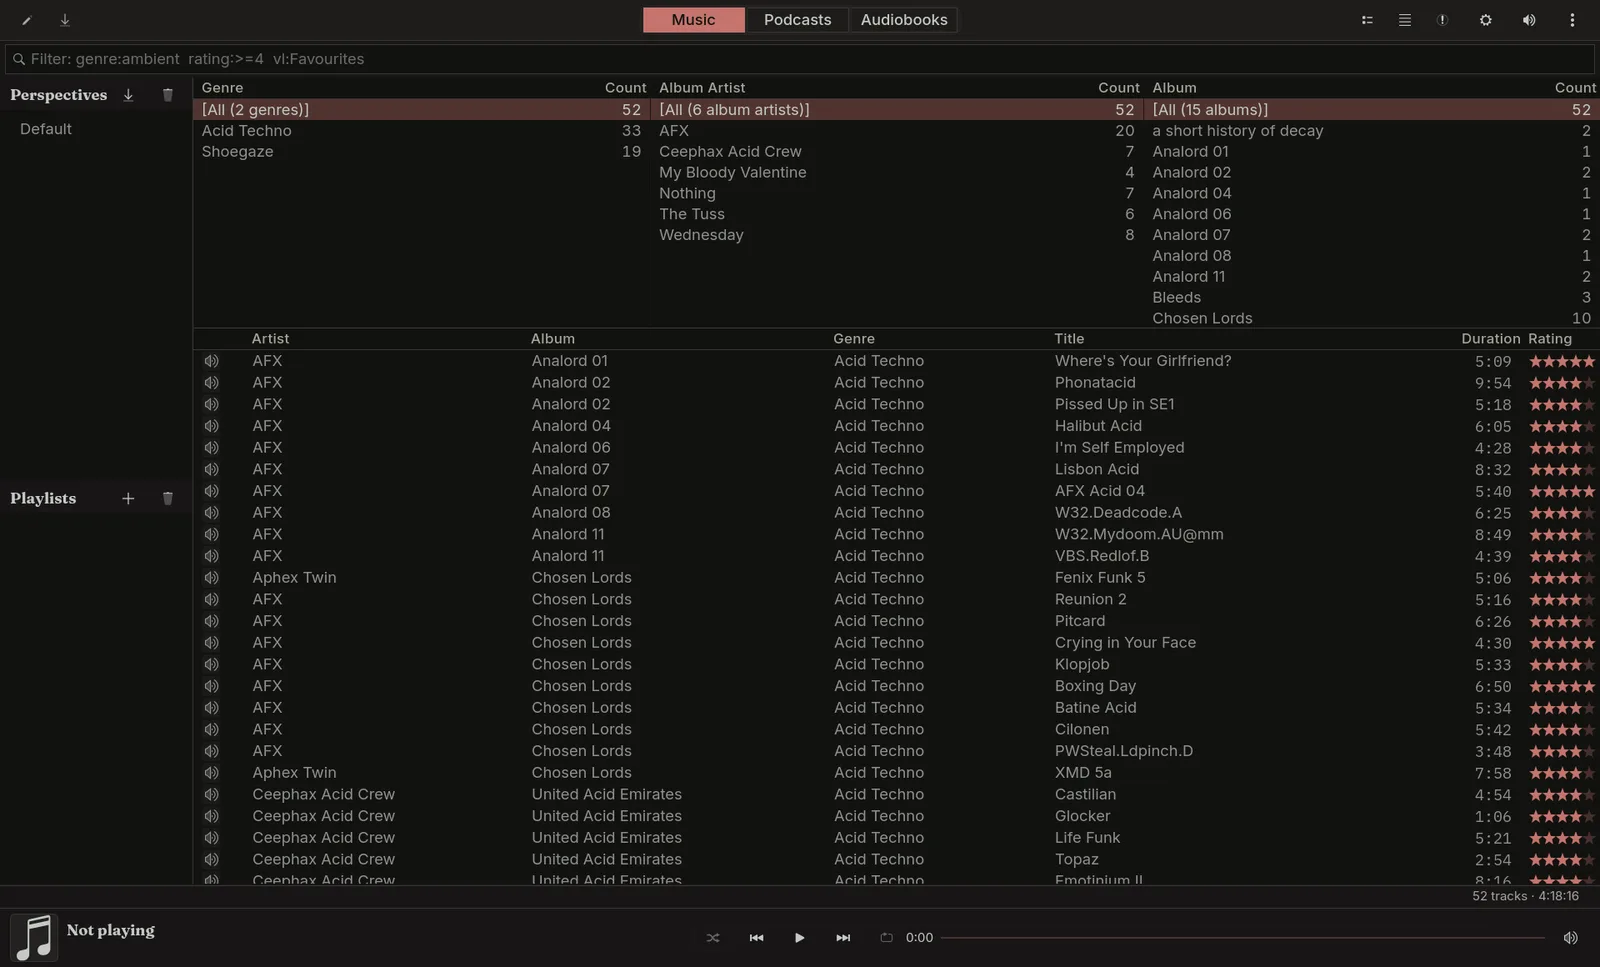Image resolution: width=1600 pixels, height=967 pixels.
Task: Click speaker icon on the Fenix Funk 5 row
Action: point(211,578)
